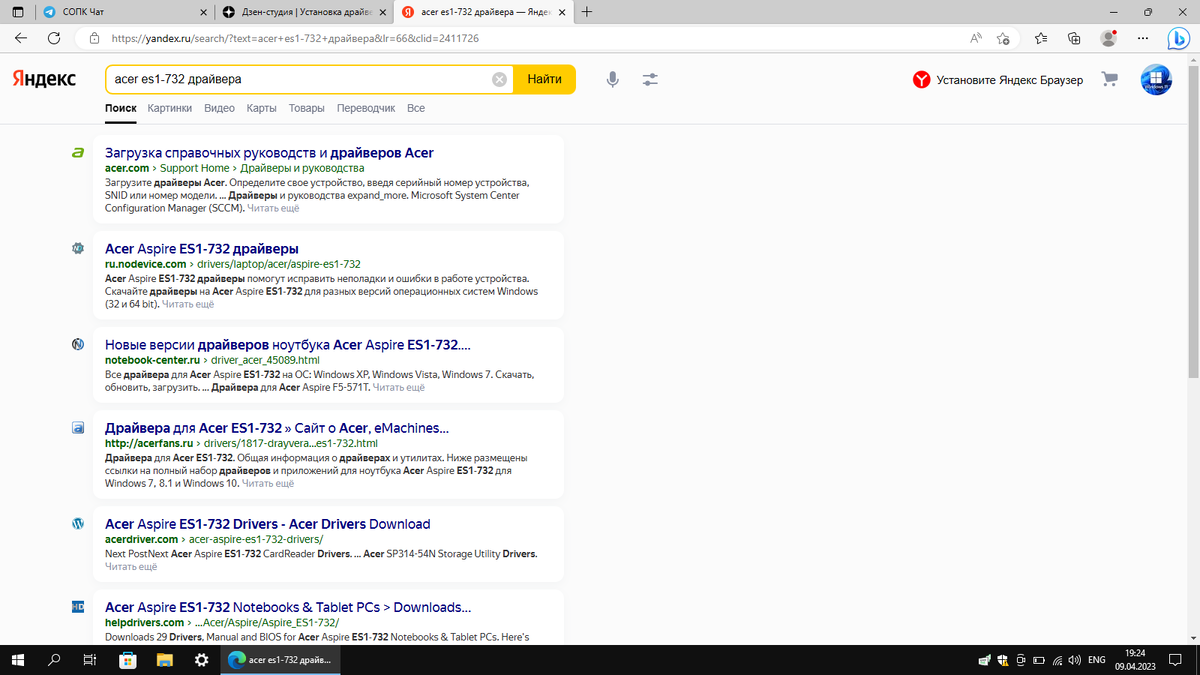Viewport: 1200px width, 675px height.
Task: Click the Яндекс logo
Action: tap(44, 79)
